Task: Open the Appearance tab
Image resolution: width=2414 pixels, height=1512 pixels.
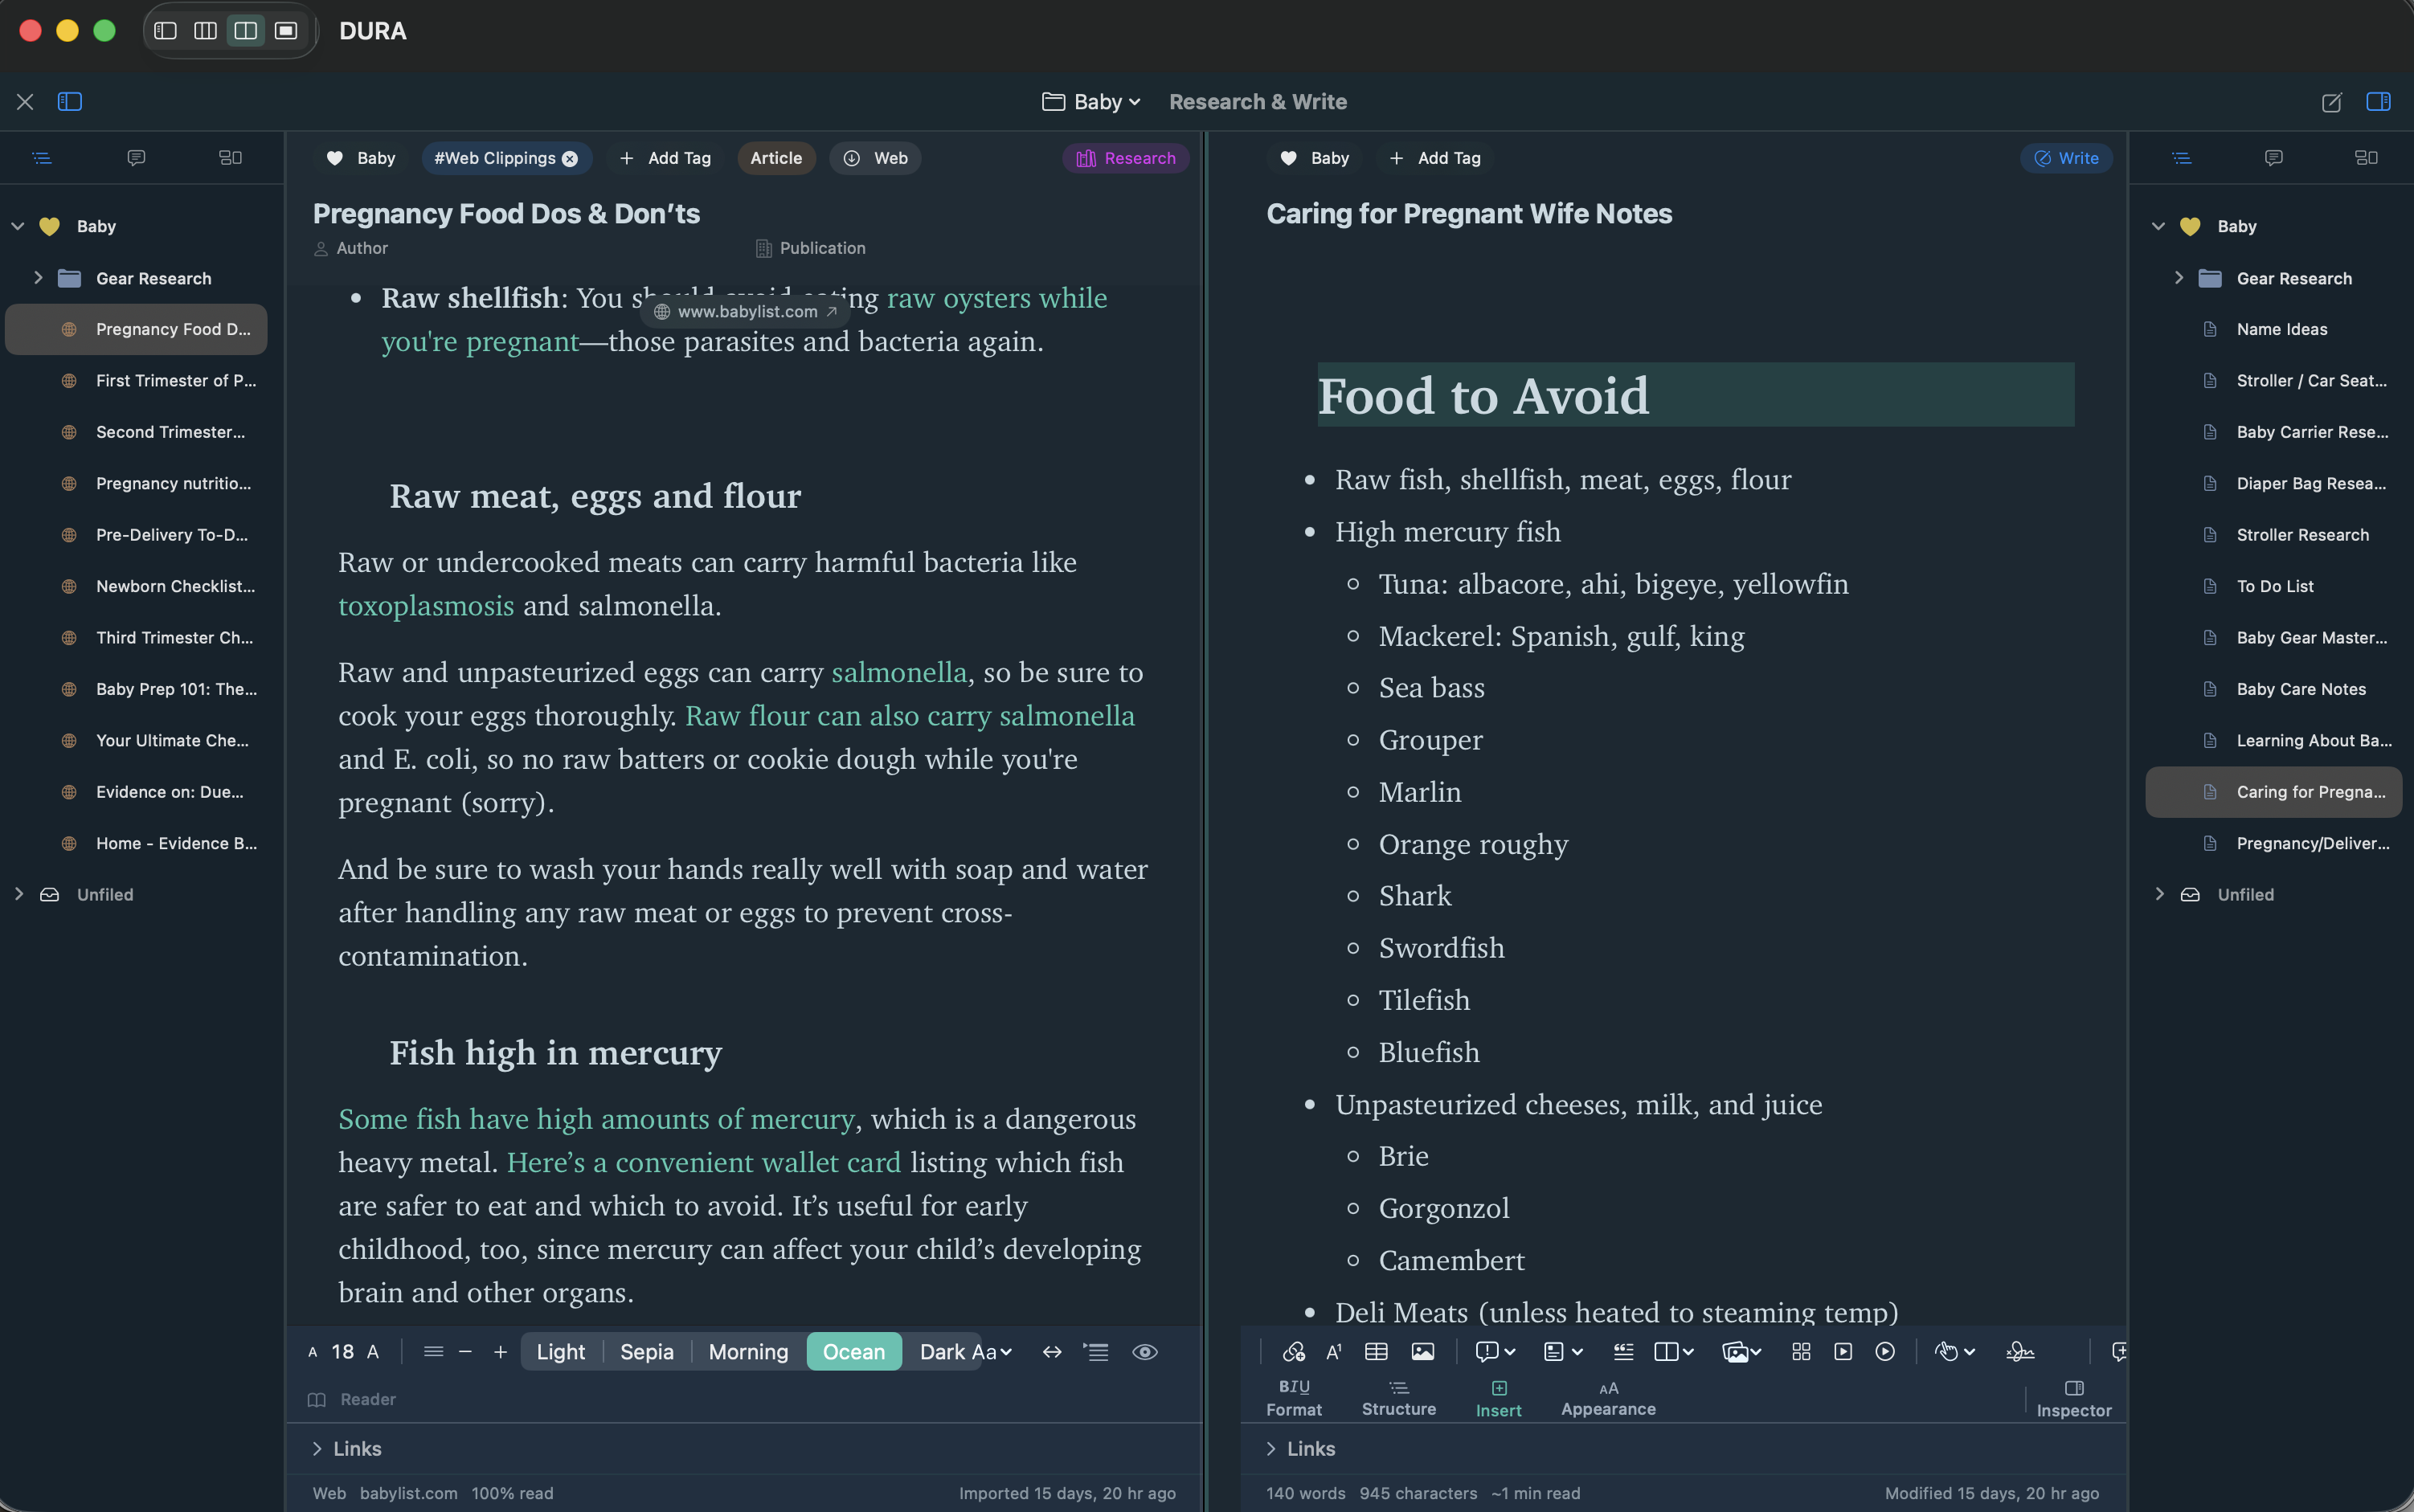Action: (1608, 1398)
